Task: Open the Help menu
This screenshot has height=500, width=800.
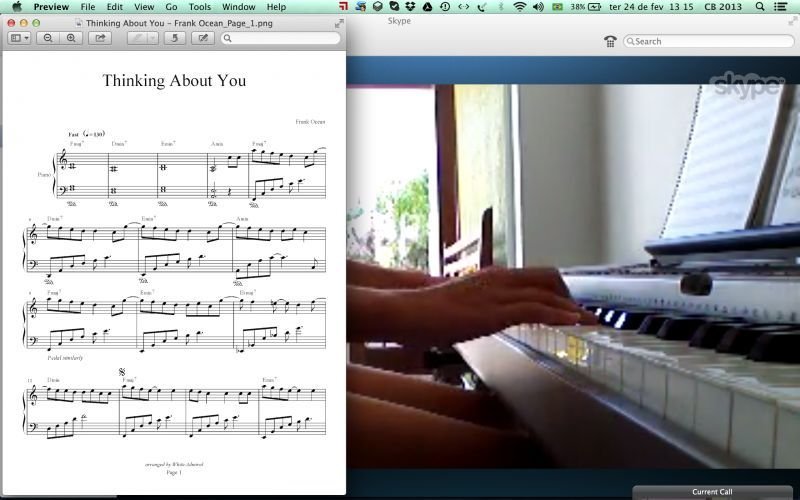Action: point(276,7)
